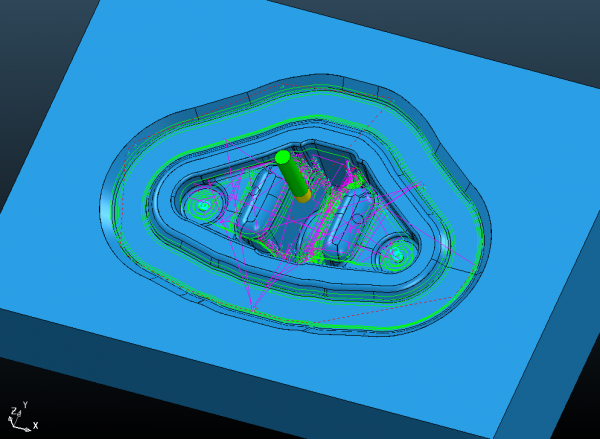Click the left elongated slot pocket
Screen dimensions: 600x439
click(x=260, y=199)
